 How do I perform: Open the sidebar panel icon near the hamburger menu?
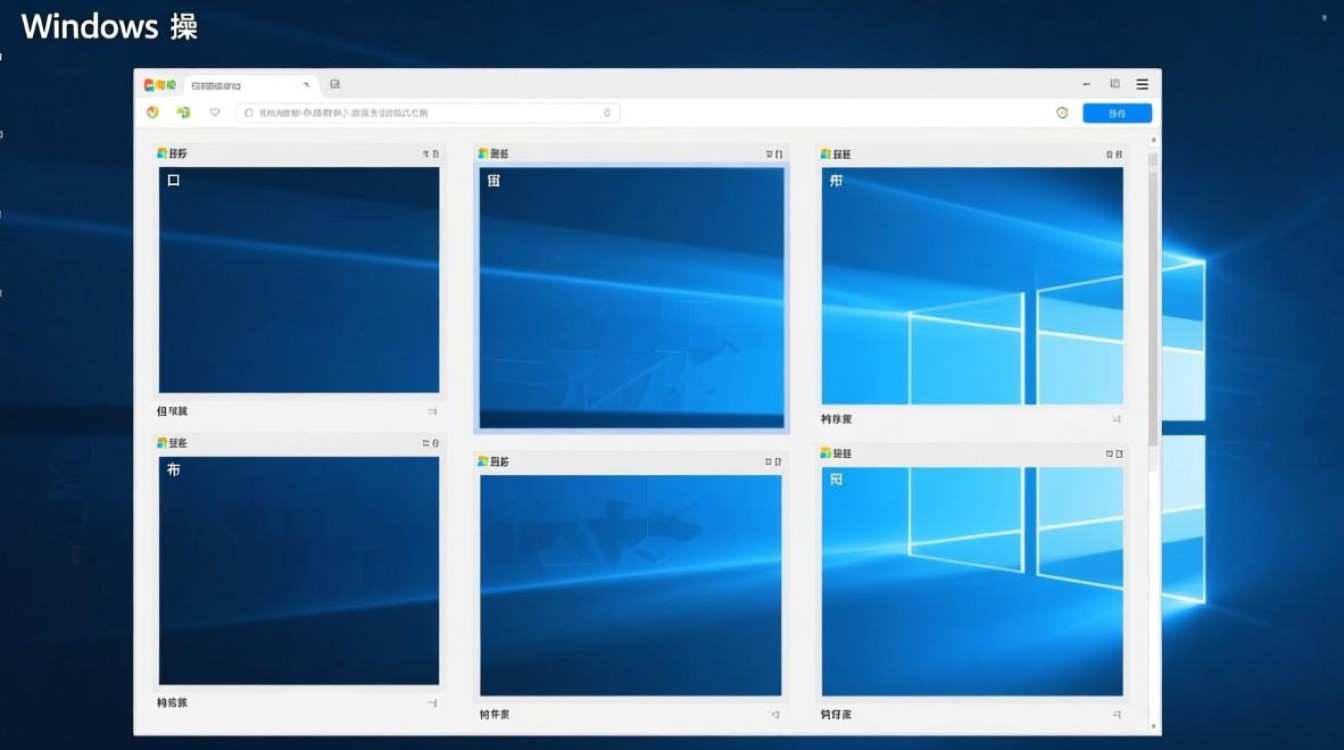coord(1113,84)
